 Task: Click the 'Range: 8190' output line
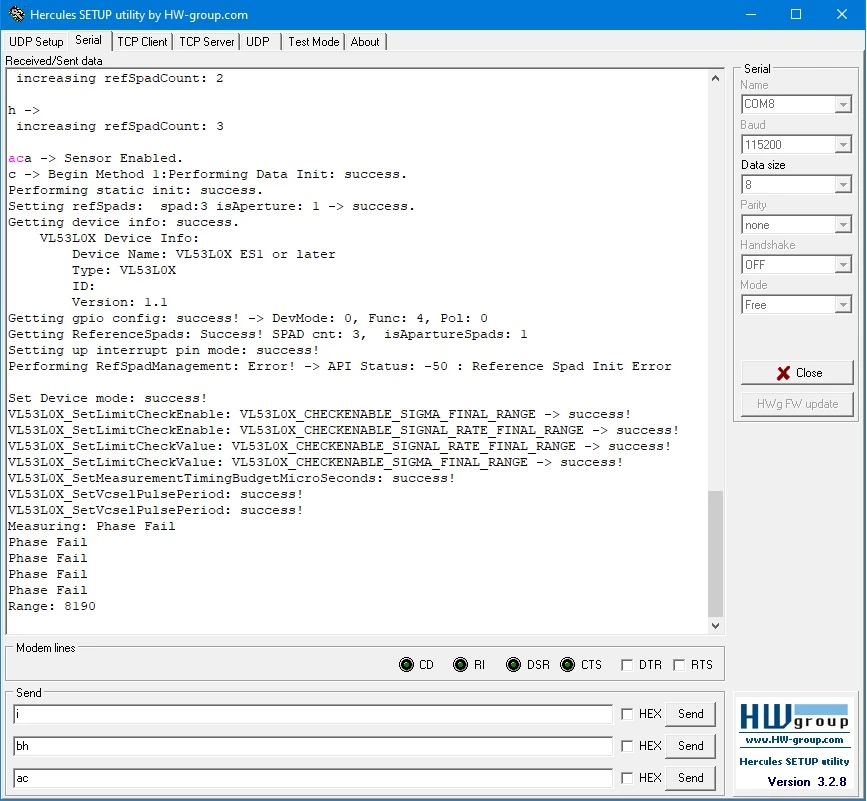pos(52,606)
